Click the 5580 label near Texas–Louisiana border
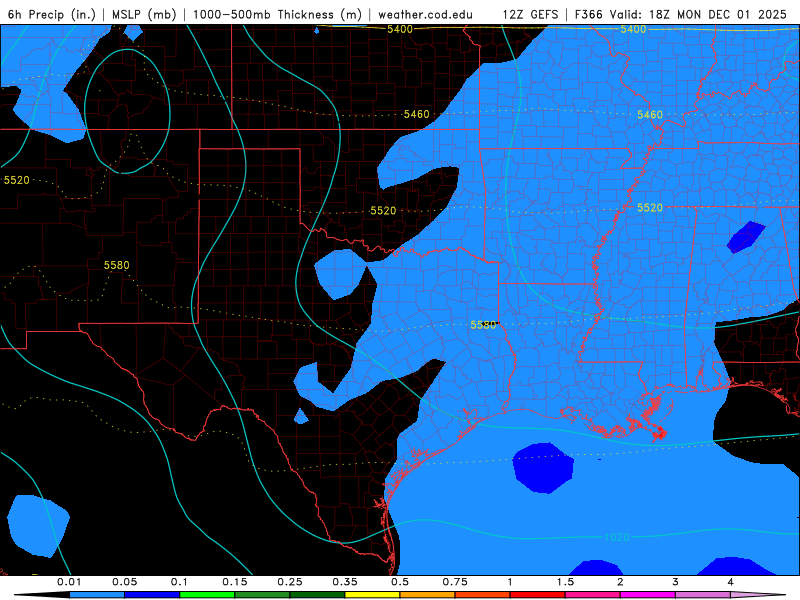This screenshot has height=600, width=800. point(483,325)
